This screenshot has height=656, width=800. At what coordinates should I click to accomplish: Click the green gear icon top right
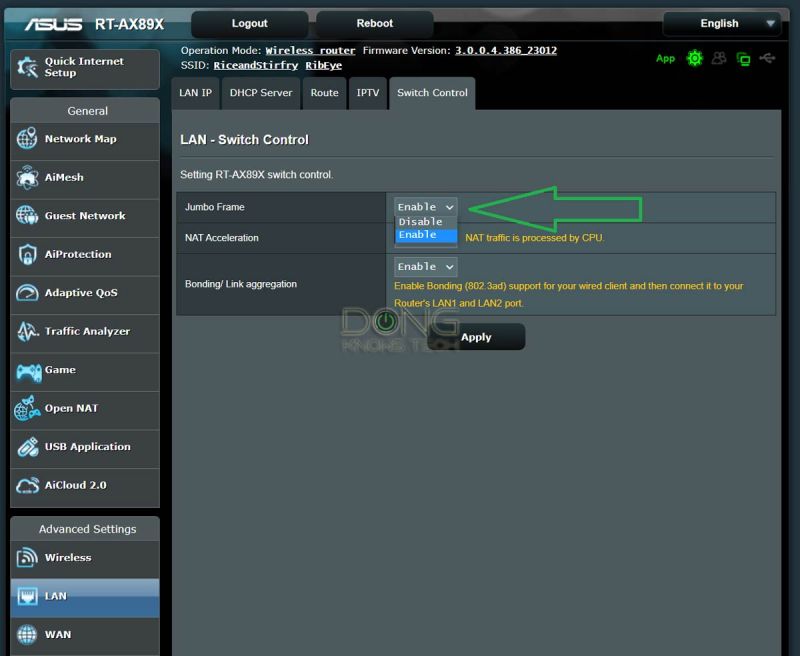694,59
